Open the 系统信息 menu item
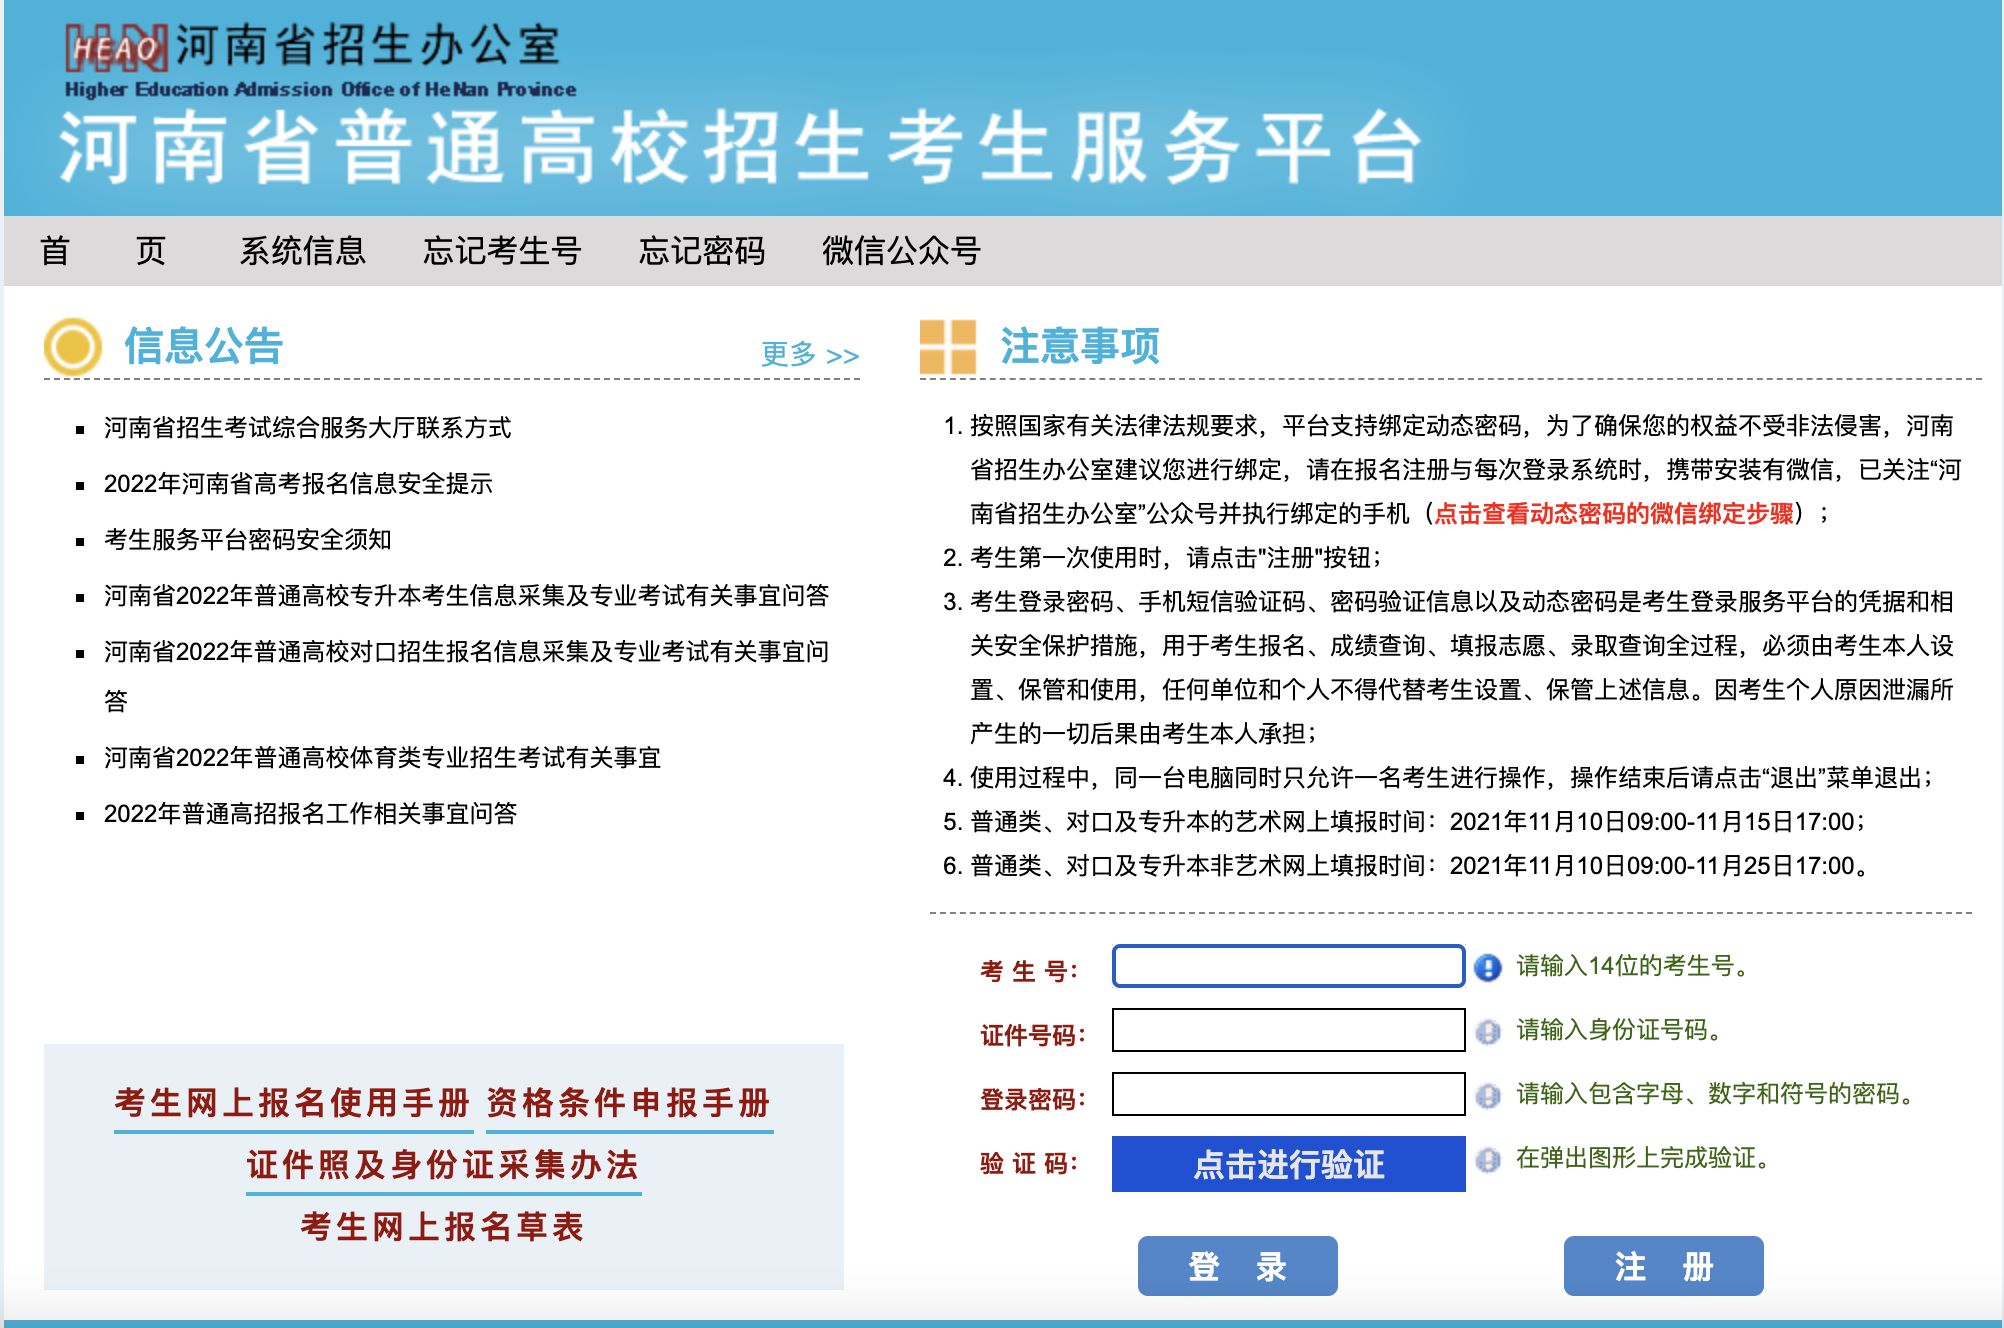This screenshot has width=2004, height=1328. tap(302, 251)
